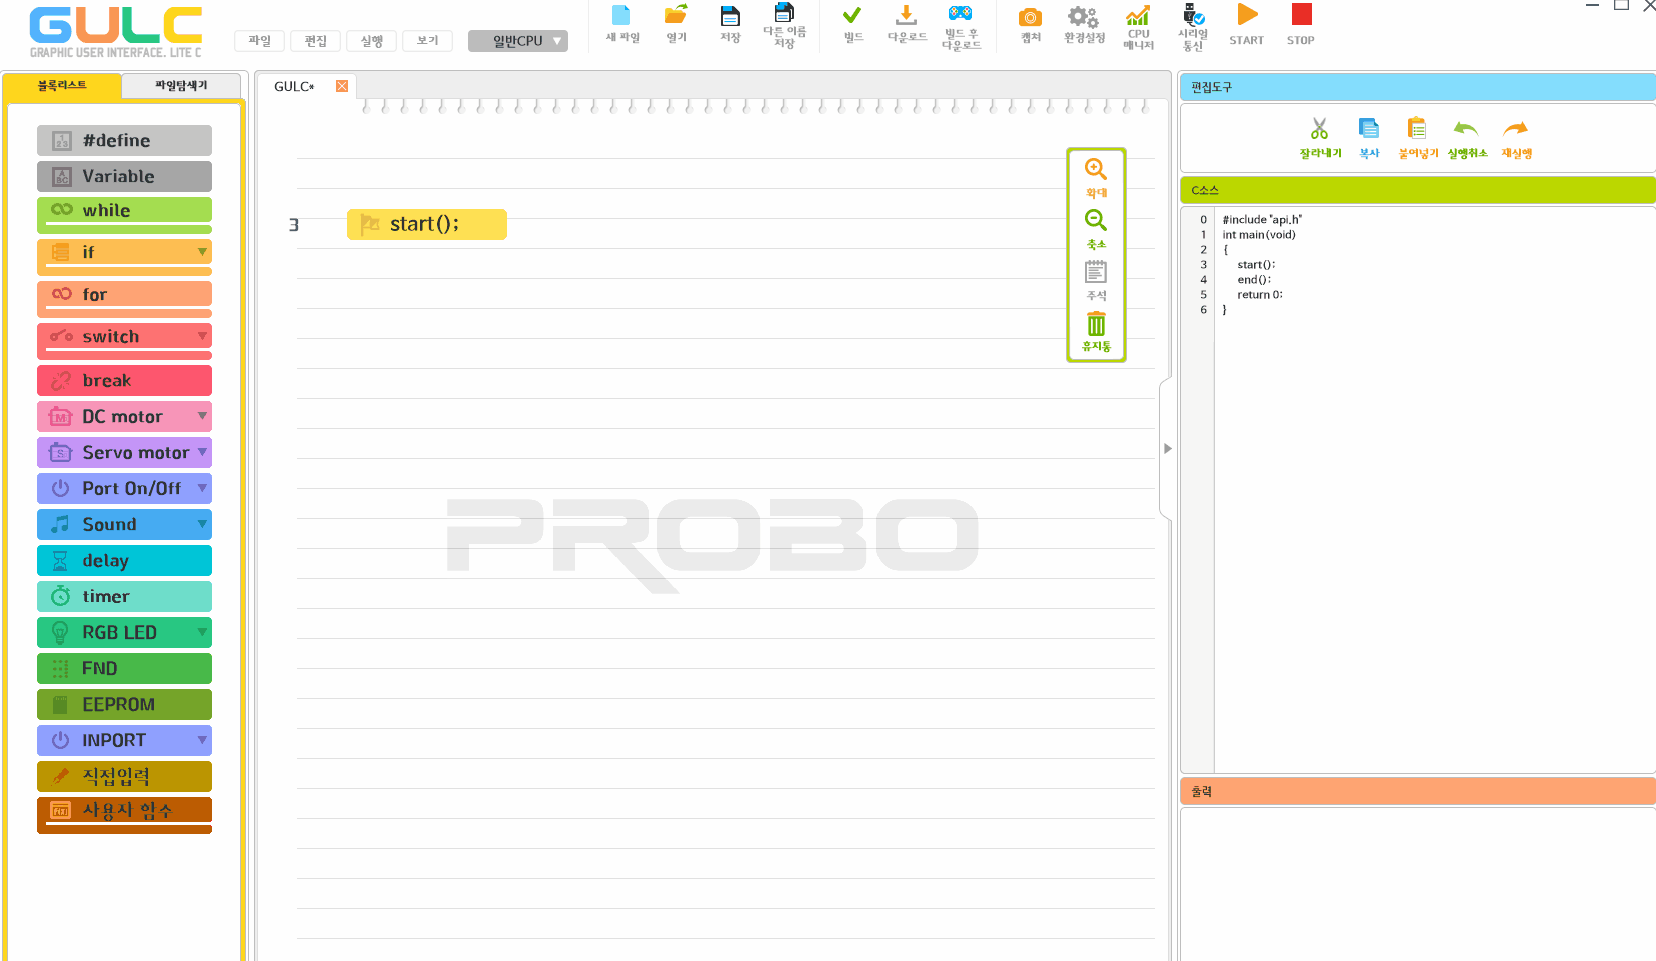Viewport: 1656px width, 961px height.
Task: Select the break block
Action: (124, 380)
